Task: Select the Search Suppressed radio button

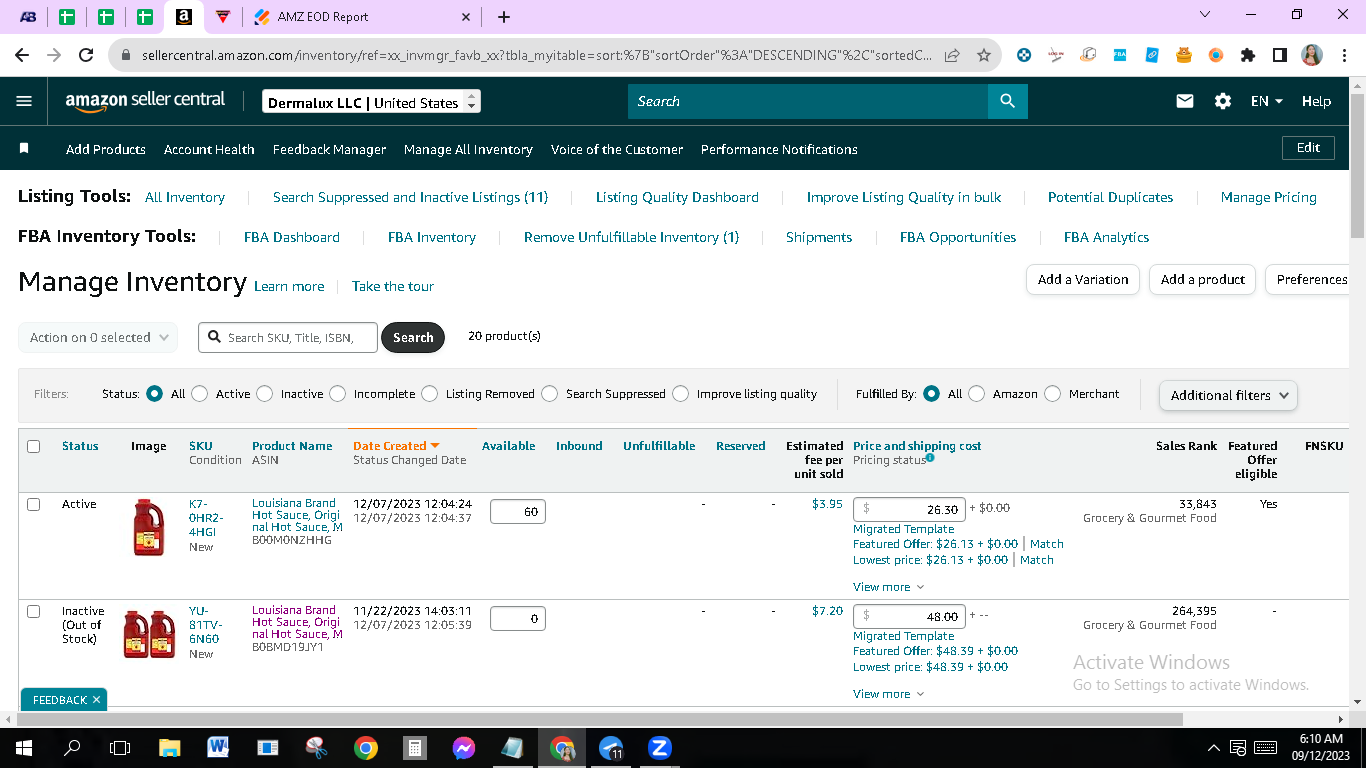Action: 550,394
